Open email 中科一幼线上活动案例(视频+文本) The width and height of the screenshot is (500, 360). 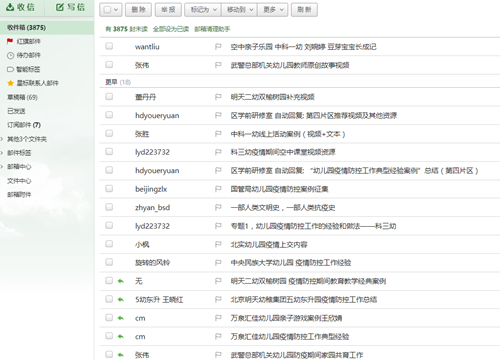(288, 134)
